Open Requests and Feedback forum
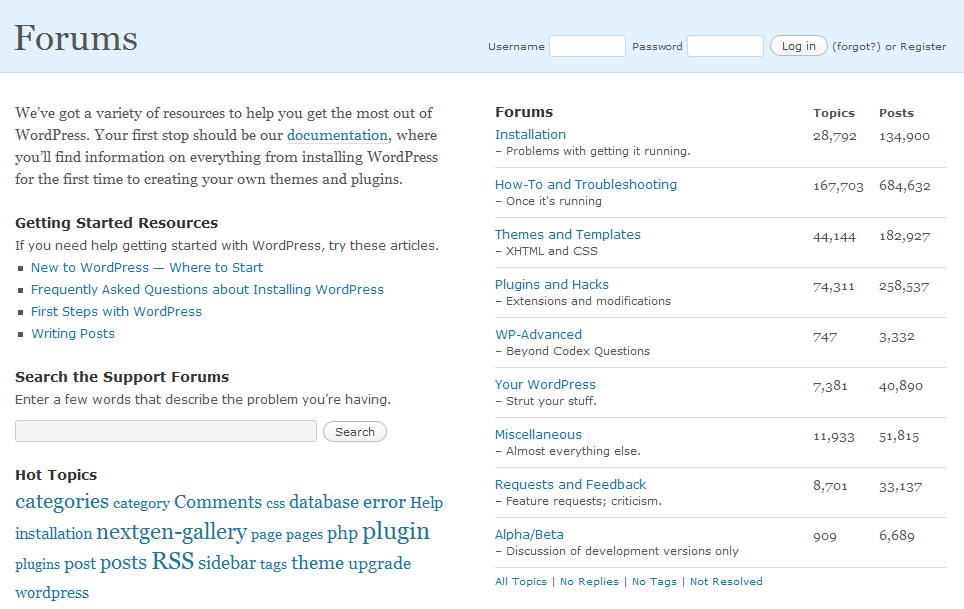The image size is (964, 609). (571, 484)
